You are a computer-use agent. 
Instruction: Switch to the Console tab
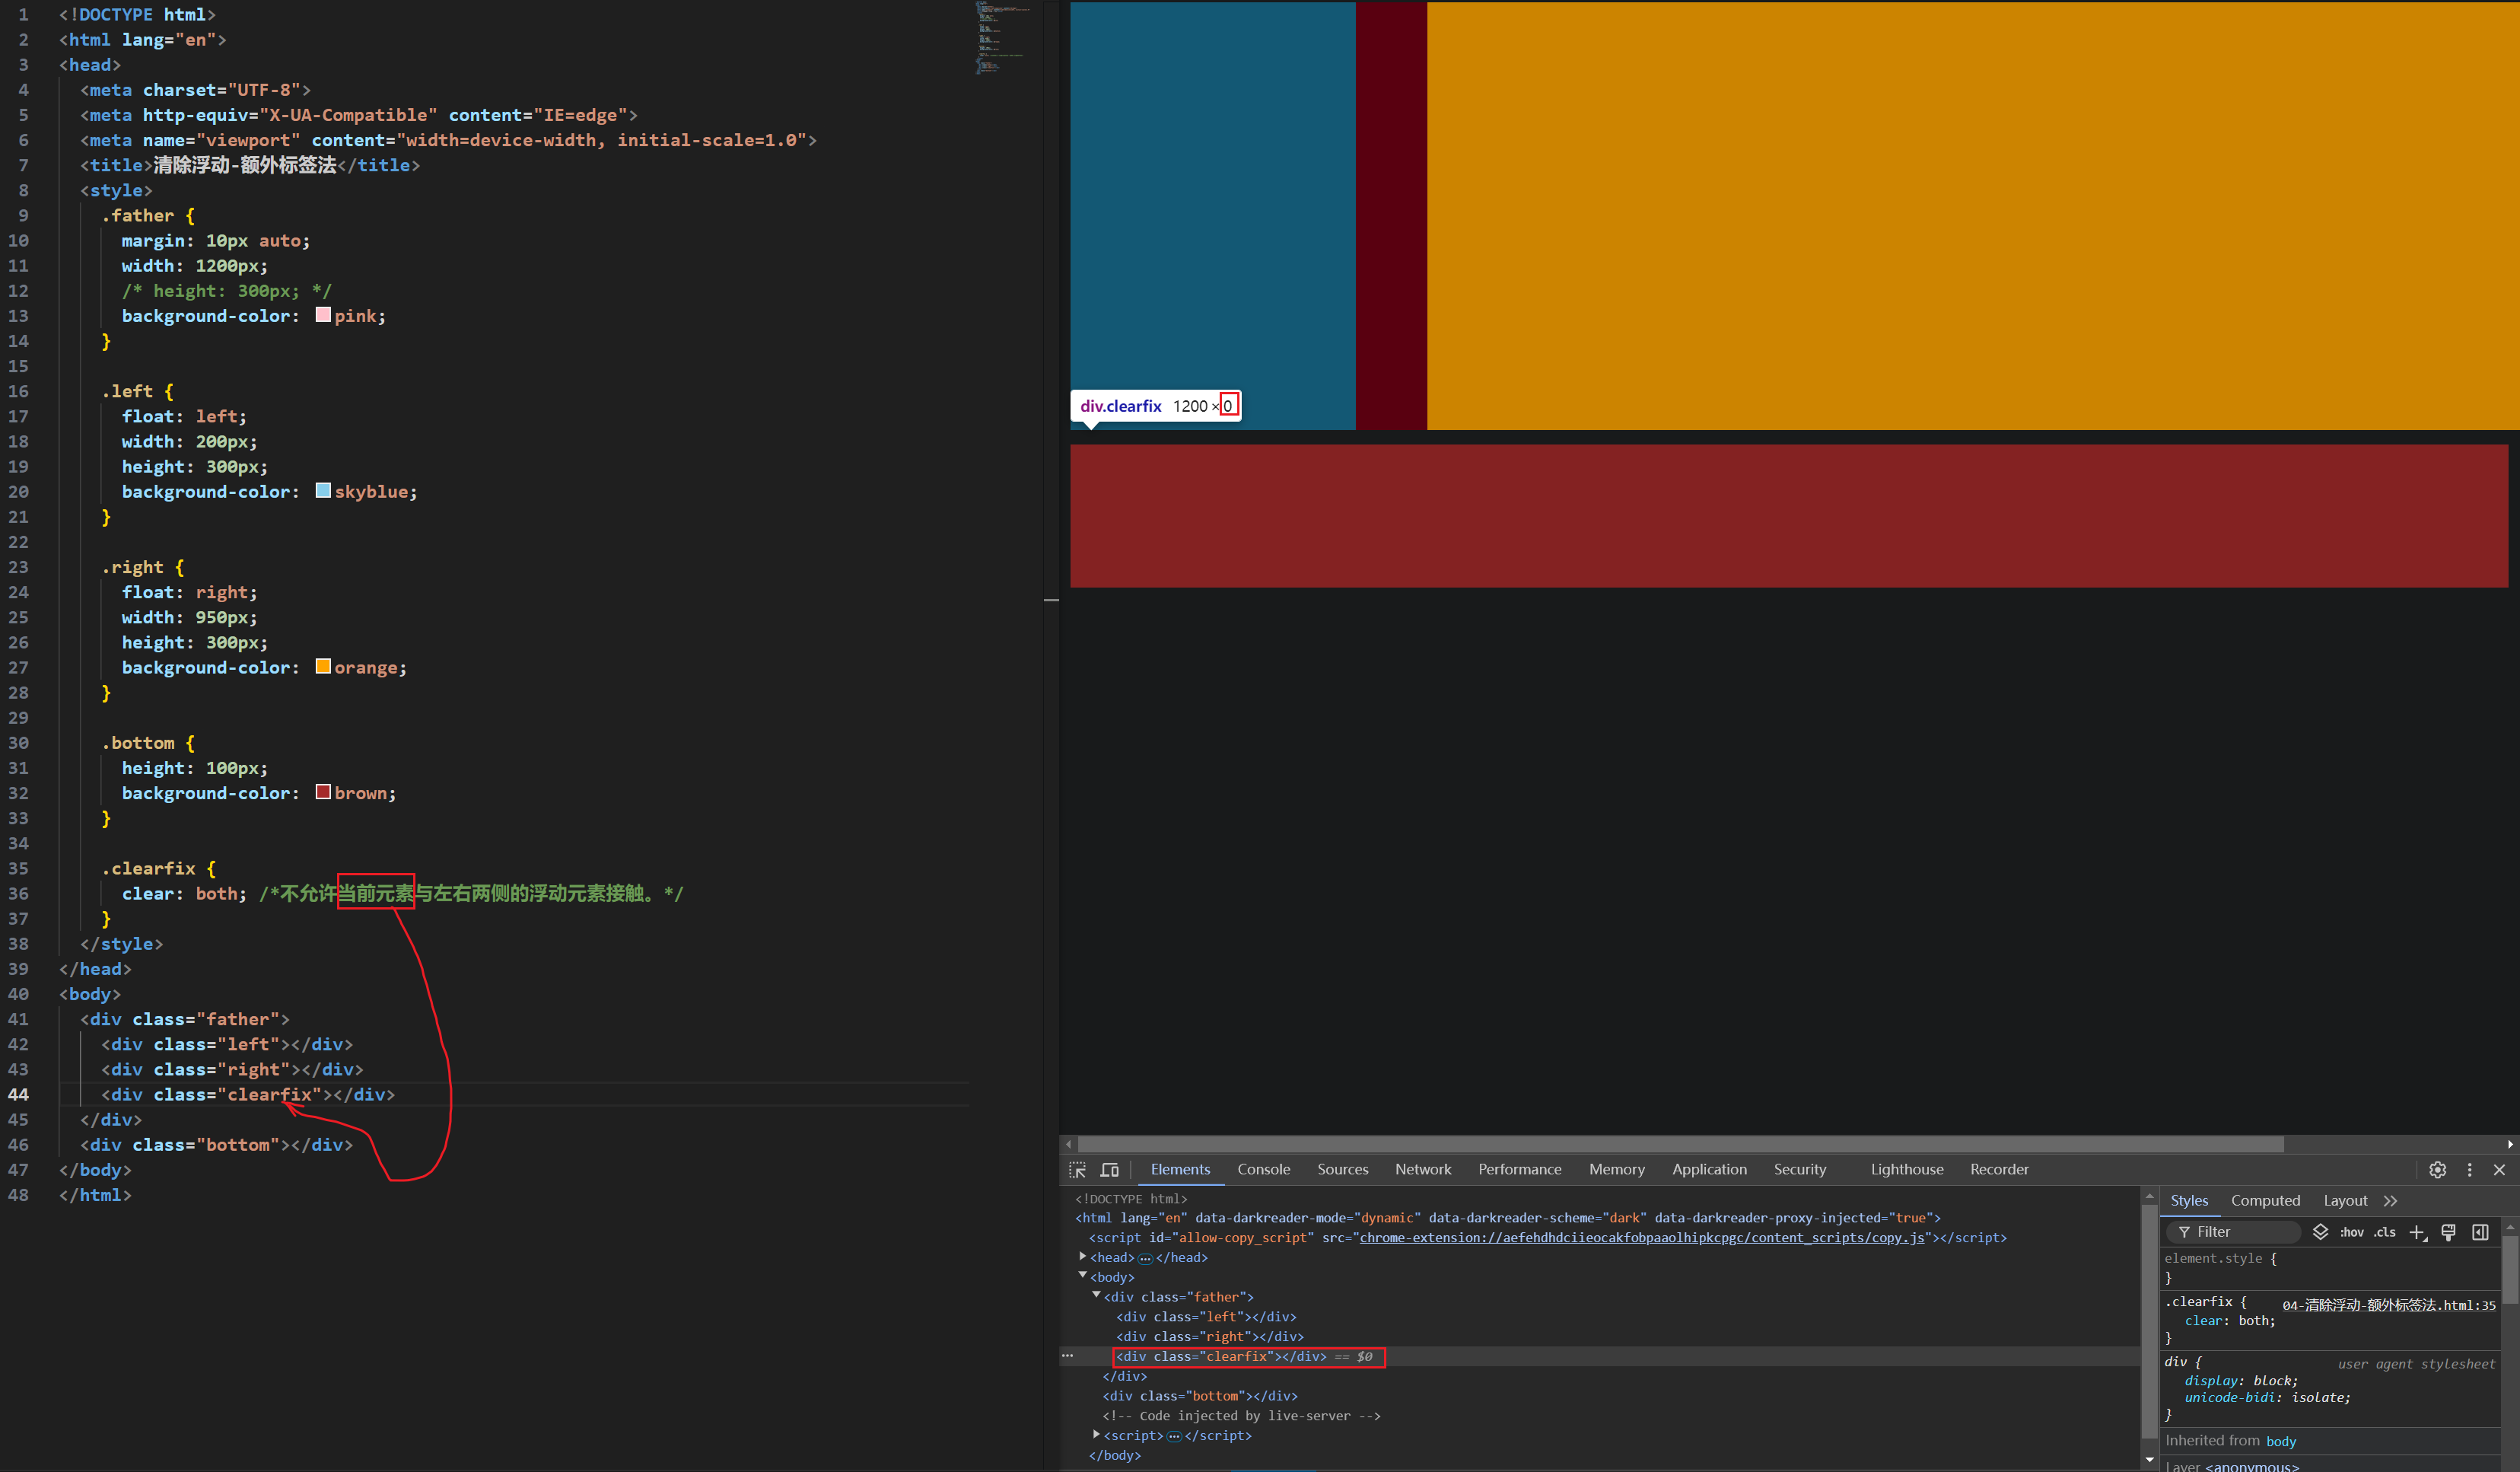click(x=1263, y=1170)
